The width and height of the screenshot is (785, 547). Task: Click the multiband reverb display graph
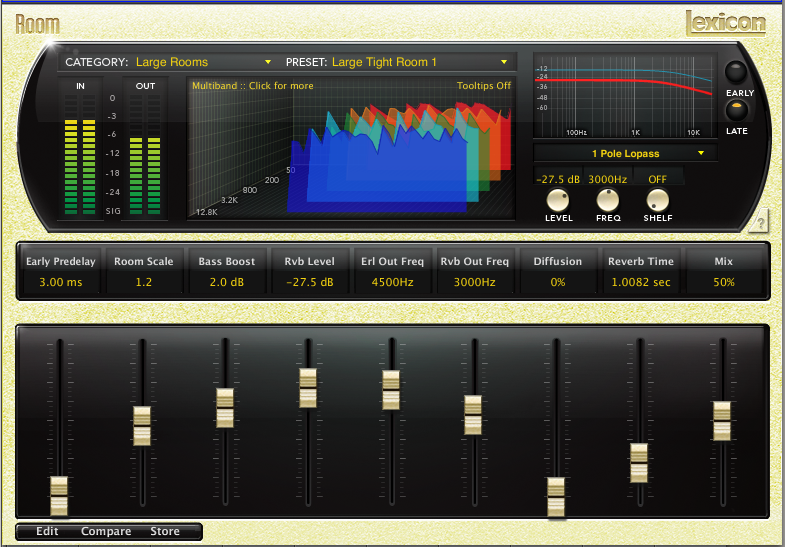380,155
